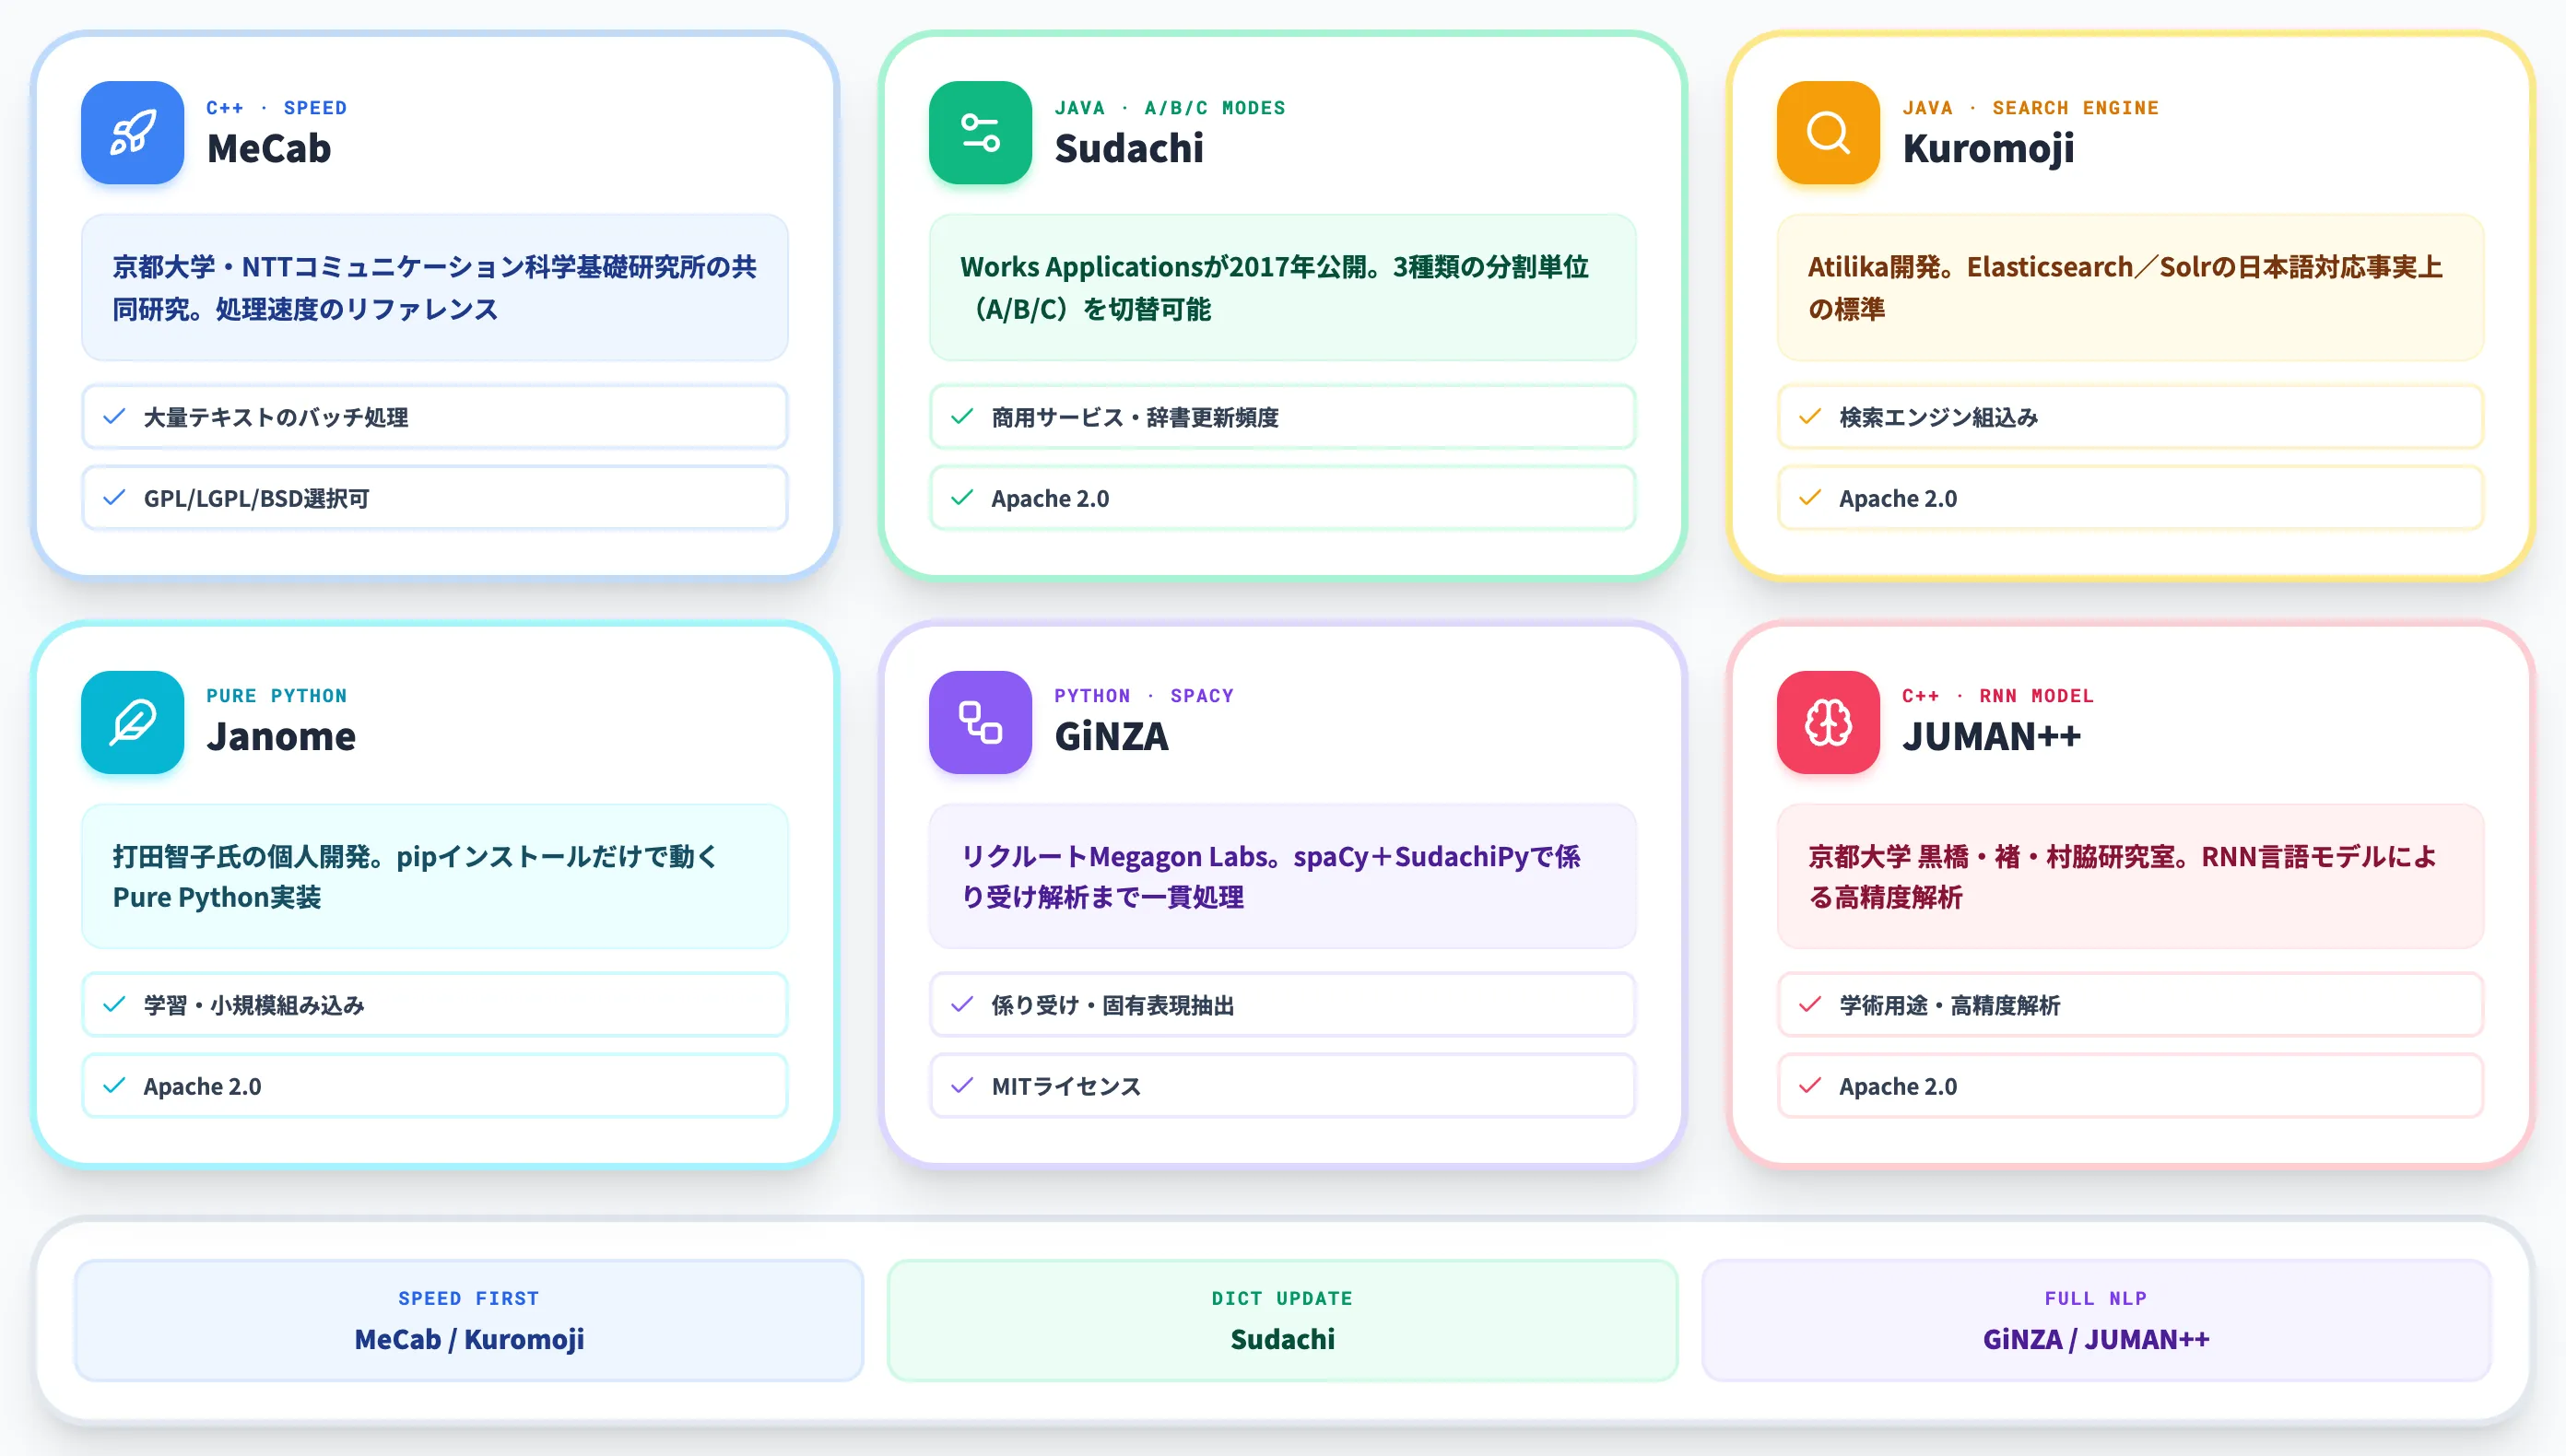2566x1456 pixels.
Task: Click the blue rocket icon for MeCab
Action: (132, 132)
